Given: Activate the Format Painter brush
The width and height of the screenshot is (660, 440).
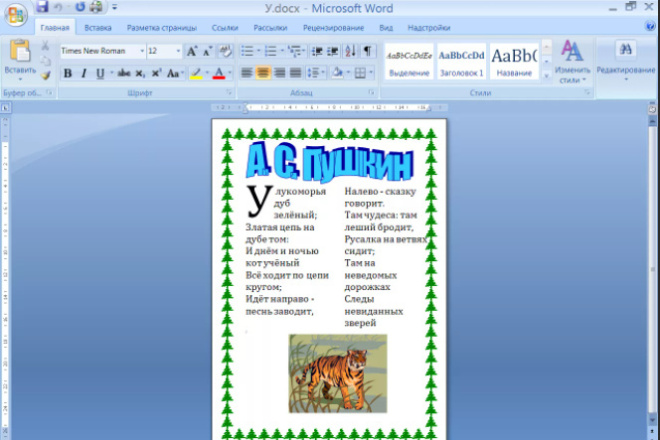Looking at the screenshot, I should click(45, 75).
